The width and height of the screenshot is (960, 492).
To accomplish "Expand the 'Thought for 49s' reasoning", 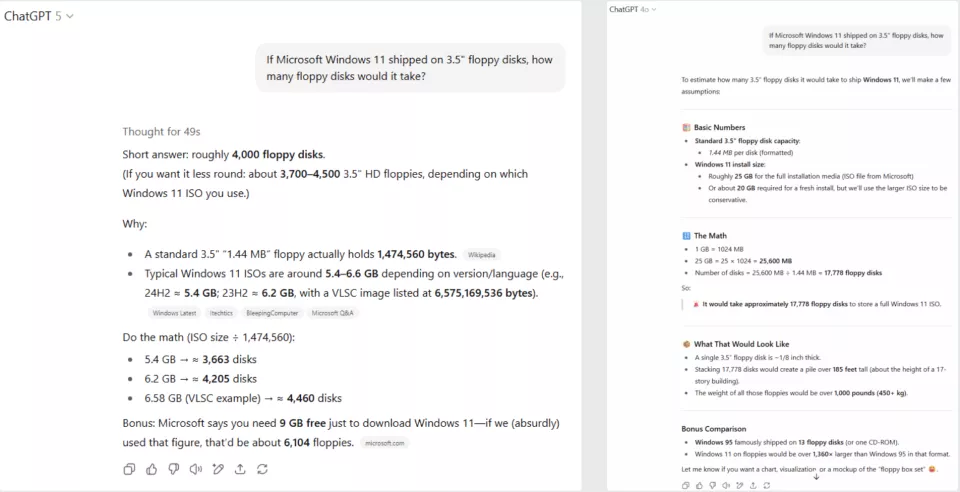I will (x=161, y=132).
